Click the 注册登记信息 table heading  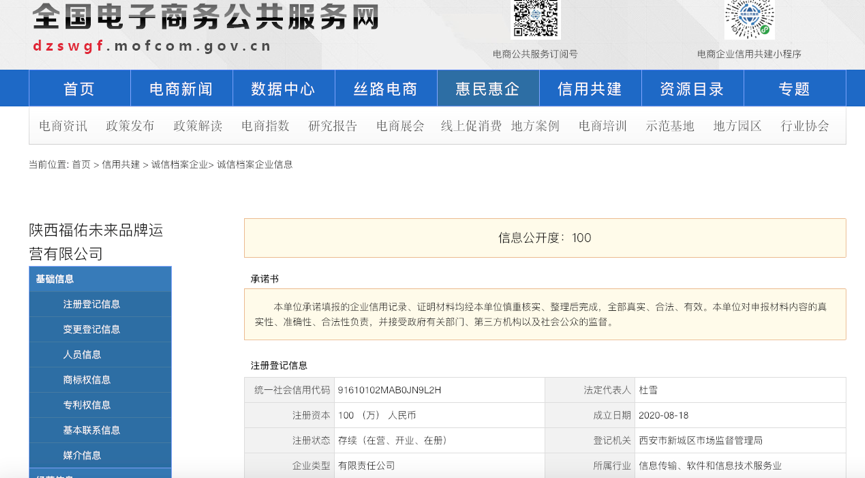[x=279, y=365]
